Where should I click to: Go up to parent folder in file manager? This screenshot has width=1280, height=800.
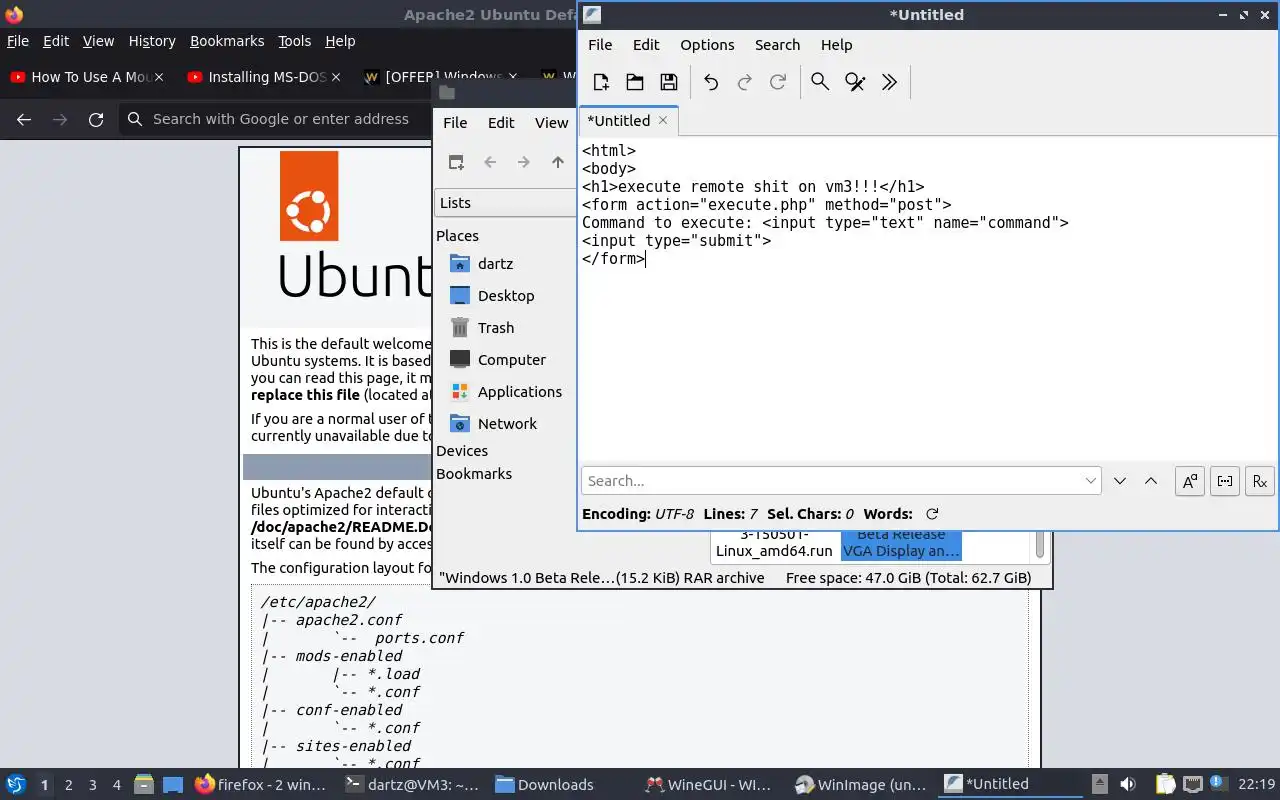coord(558,162)
